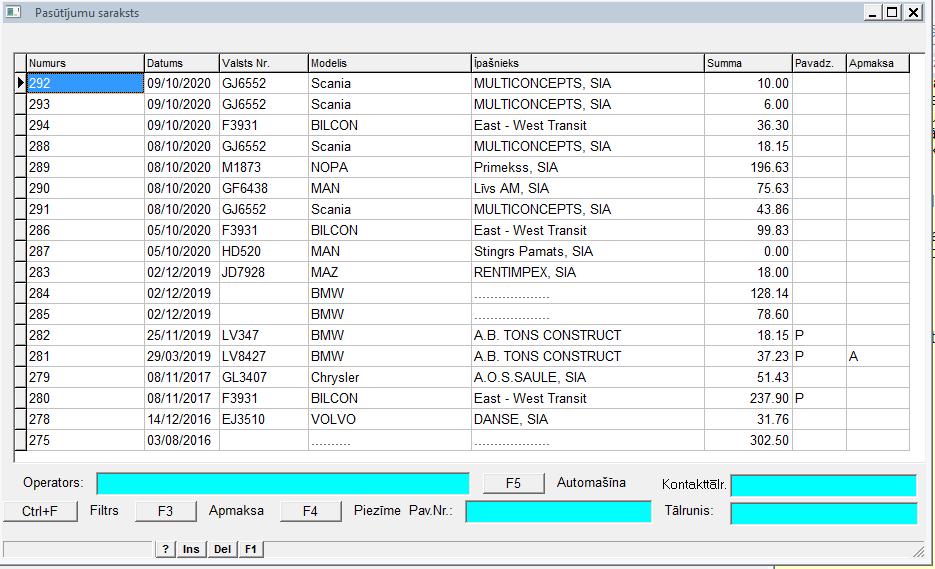Click sum 302.50 cell
The image size is (935, 569).
point(748,440)
